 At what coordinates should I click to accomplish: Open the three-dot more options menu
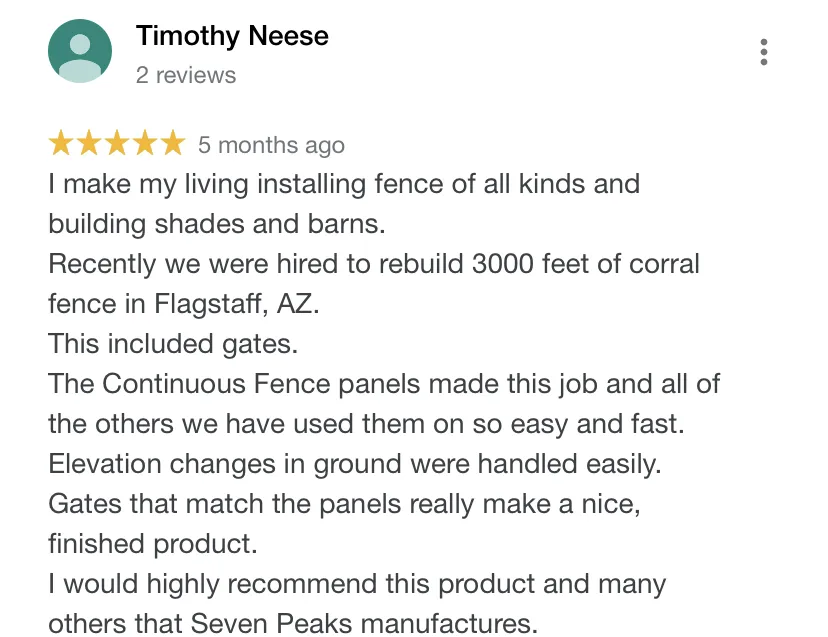(x=764, y=52)
